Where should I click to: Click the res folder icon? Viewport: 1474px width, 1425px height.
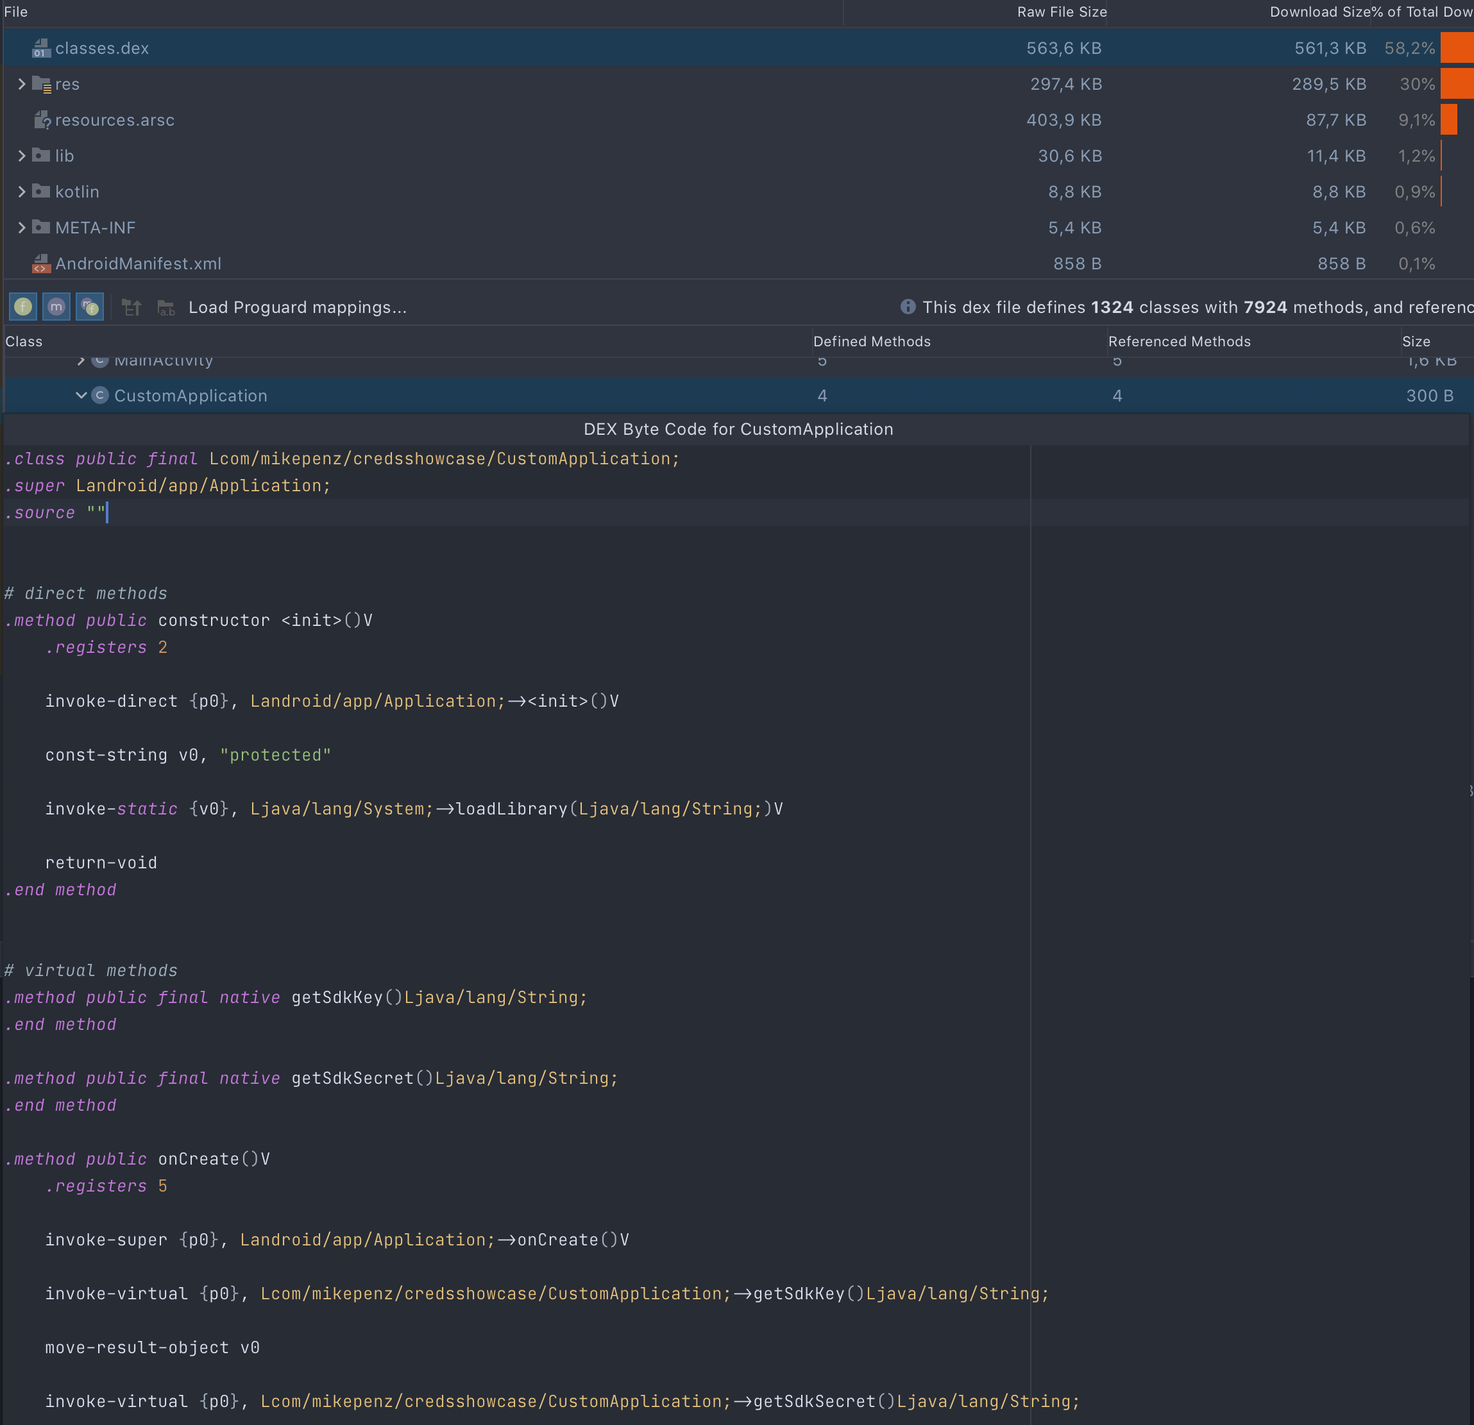coord(41,84)
